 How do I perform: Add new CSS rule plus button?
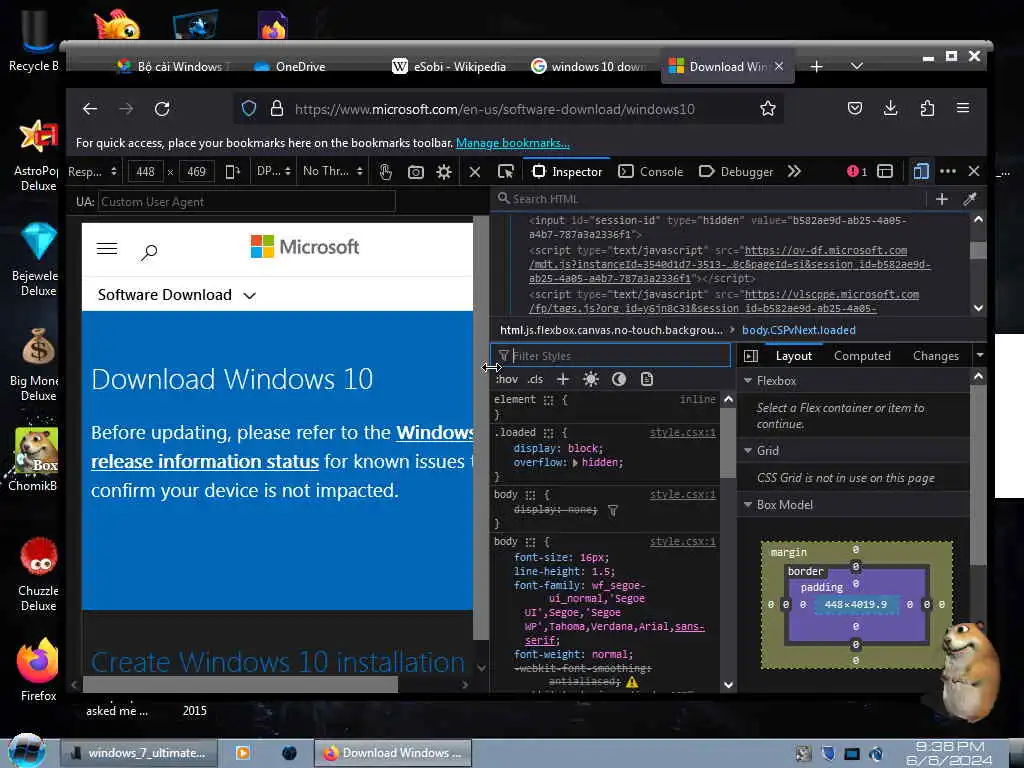tap(563, 379)
